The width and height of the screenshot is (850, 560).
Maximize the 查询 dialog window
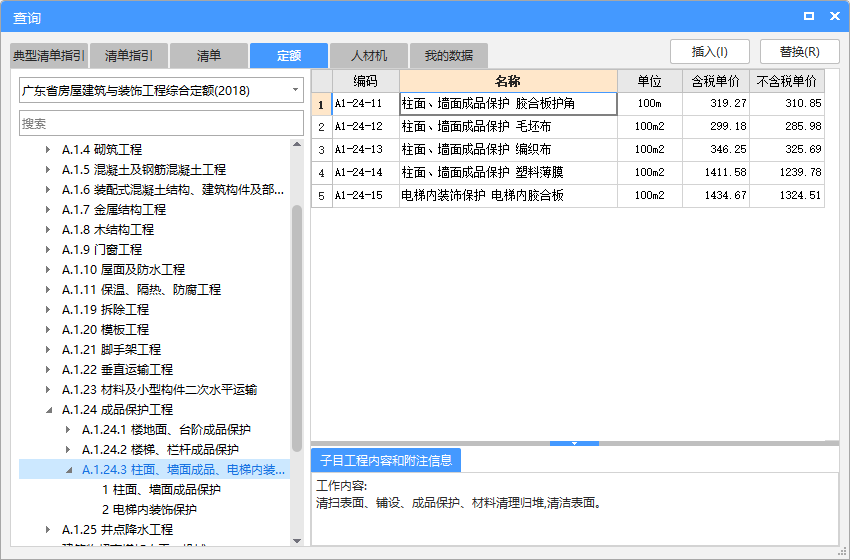click(x=809, y=16)
